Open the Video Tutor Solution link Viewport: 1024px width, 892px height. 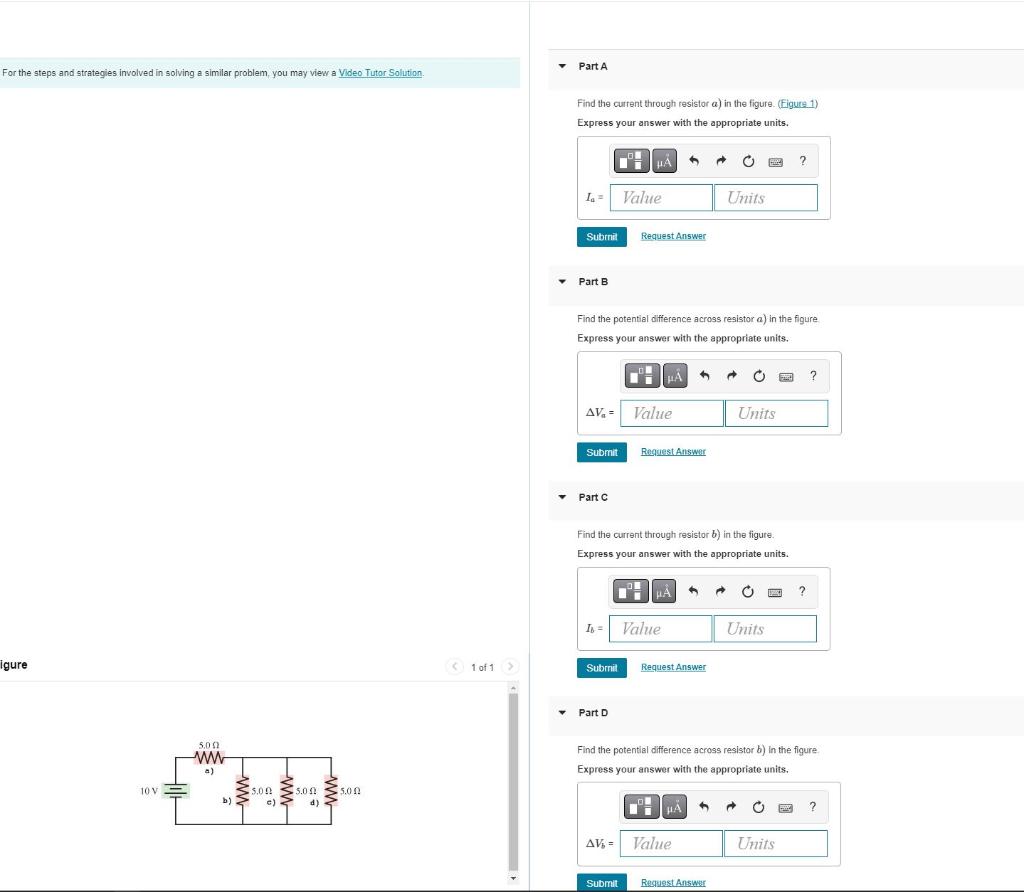380,72
